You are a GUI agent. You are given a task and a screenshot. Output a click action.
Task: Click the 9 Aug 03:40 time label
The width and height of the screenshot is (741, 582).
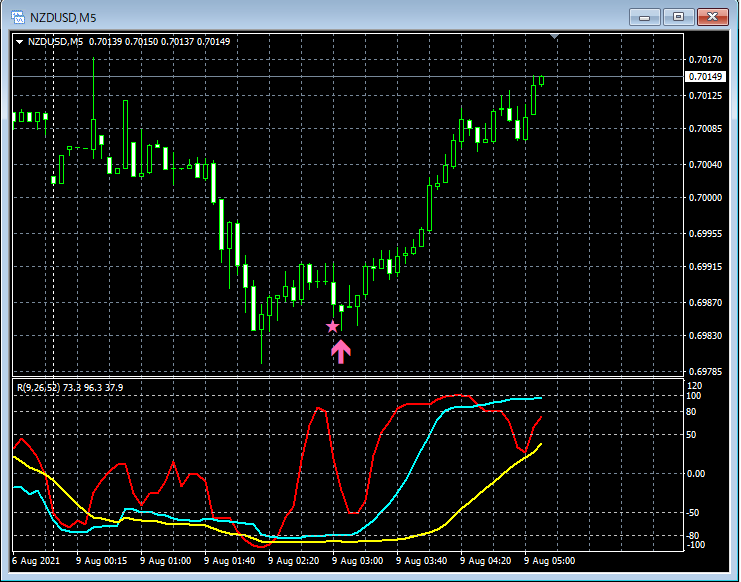(422, 561)
